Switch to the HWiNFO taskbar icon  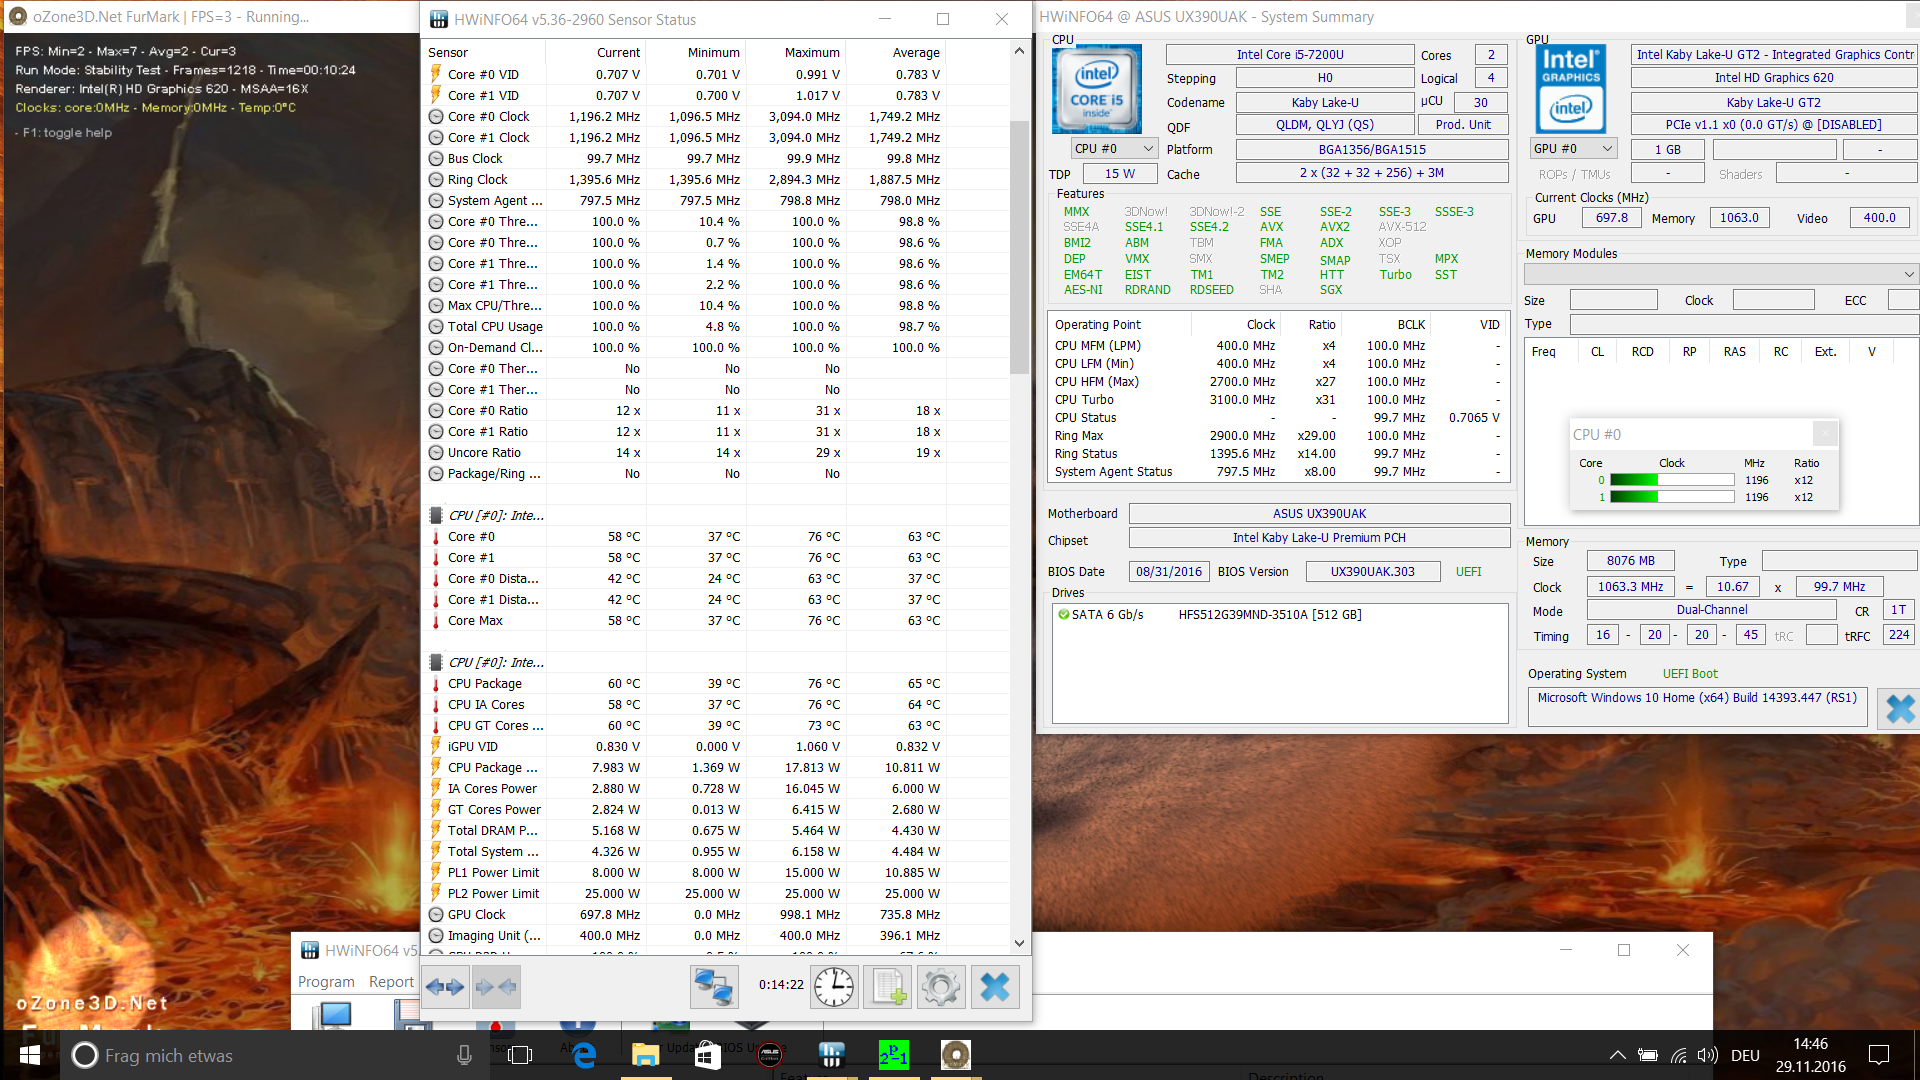tap(832, 1055)
